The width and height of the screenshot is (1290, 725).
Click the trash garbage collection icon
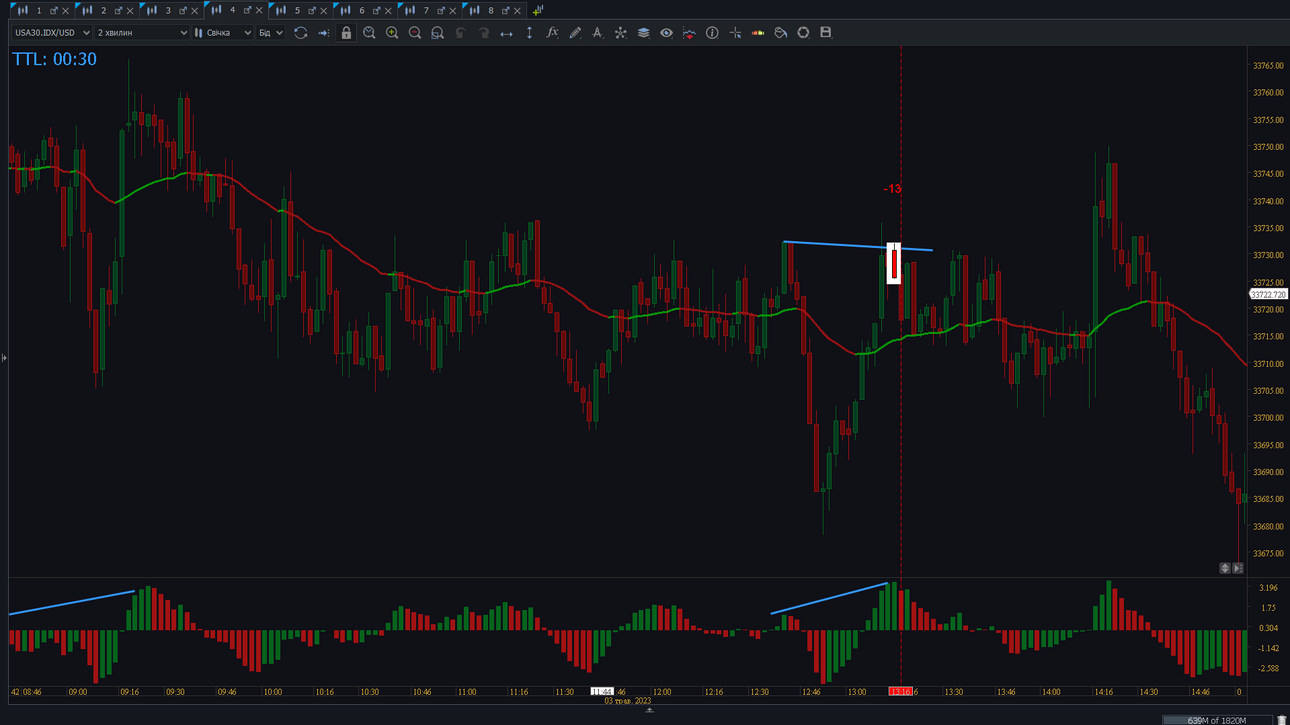click(x=1282, y=720)
